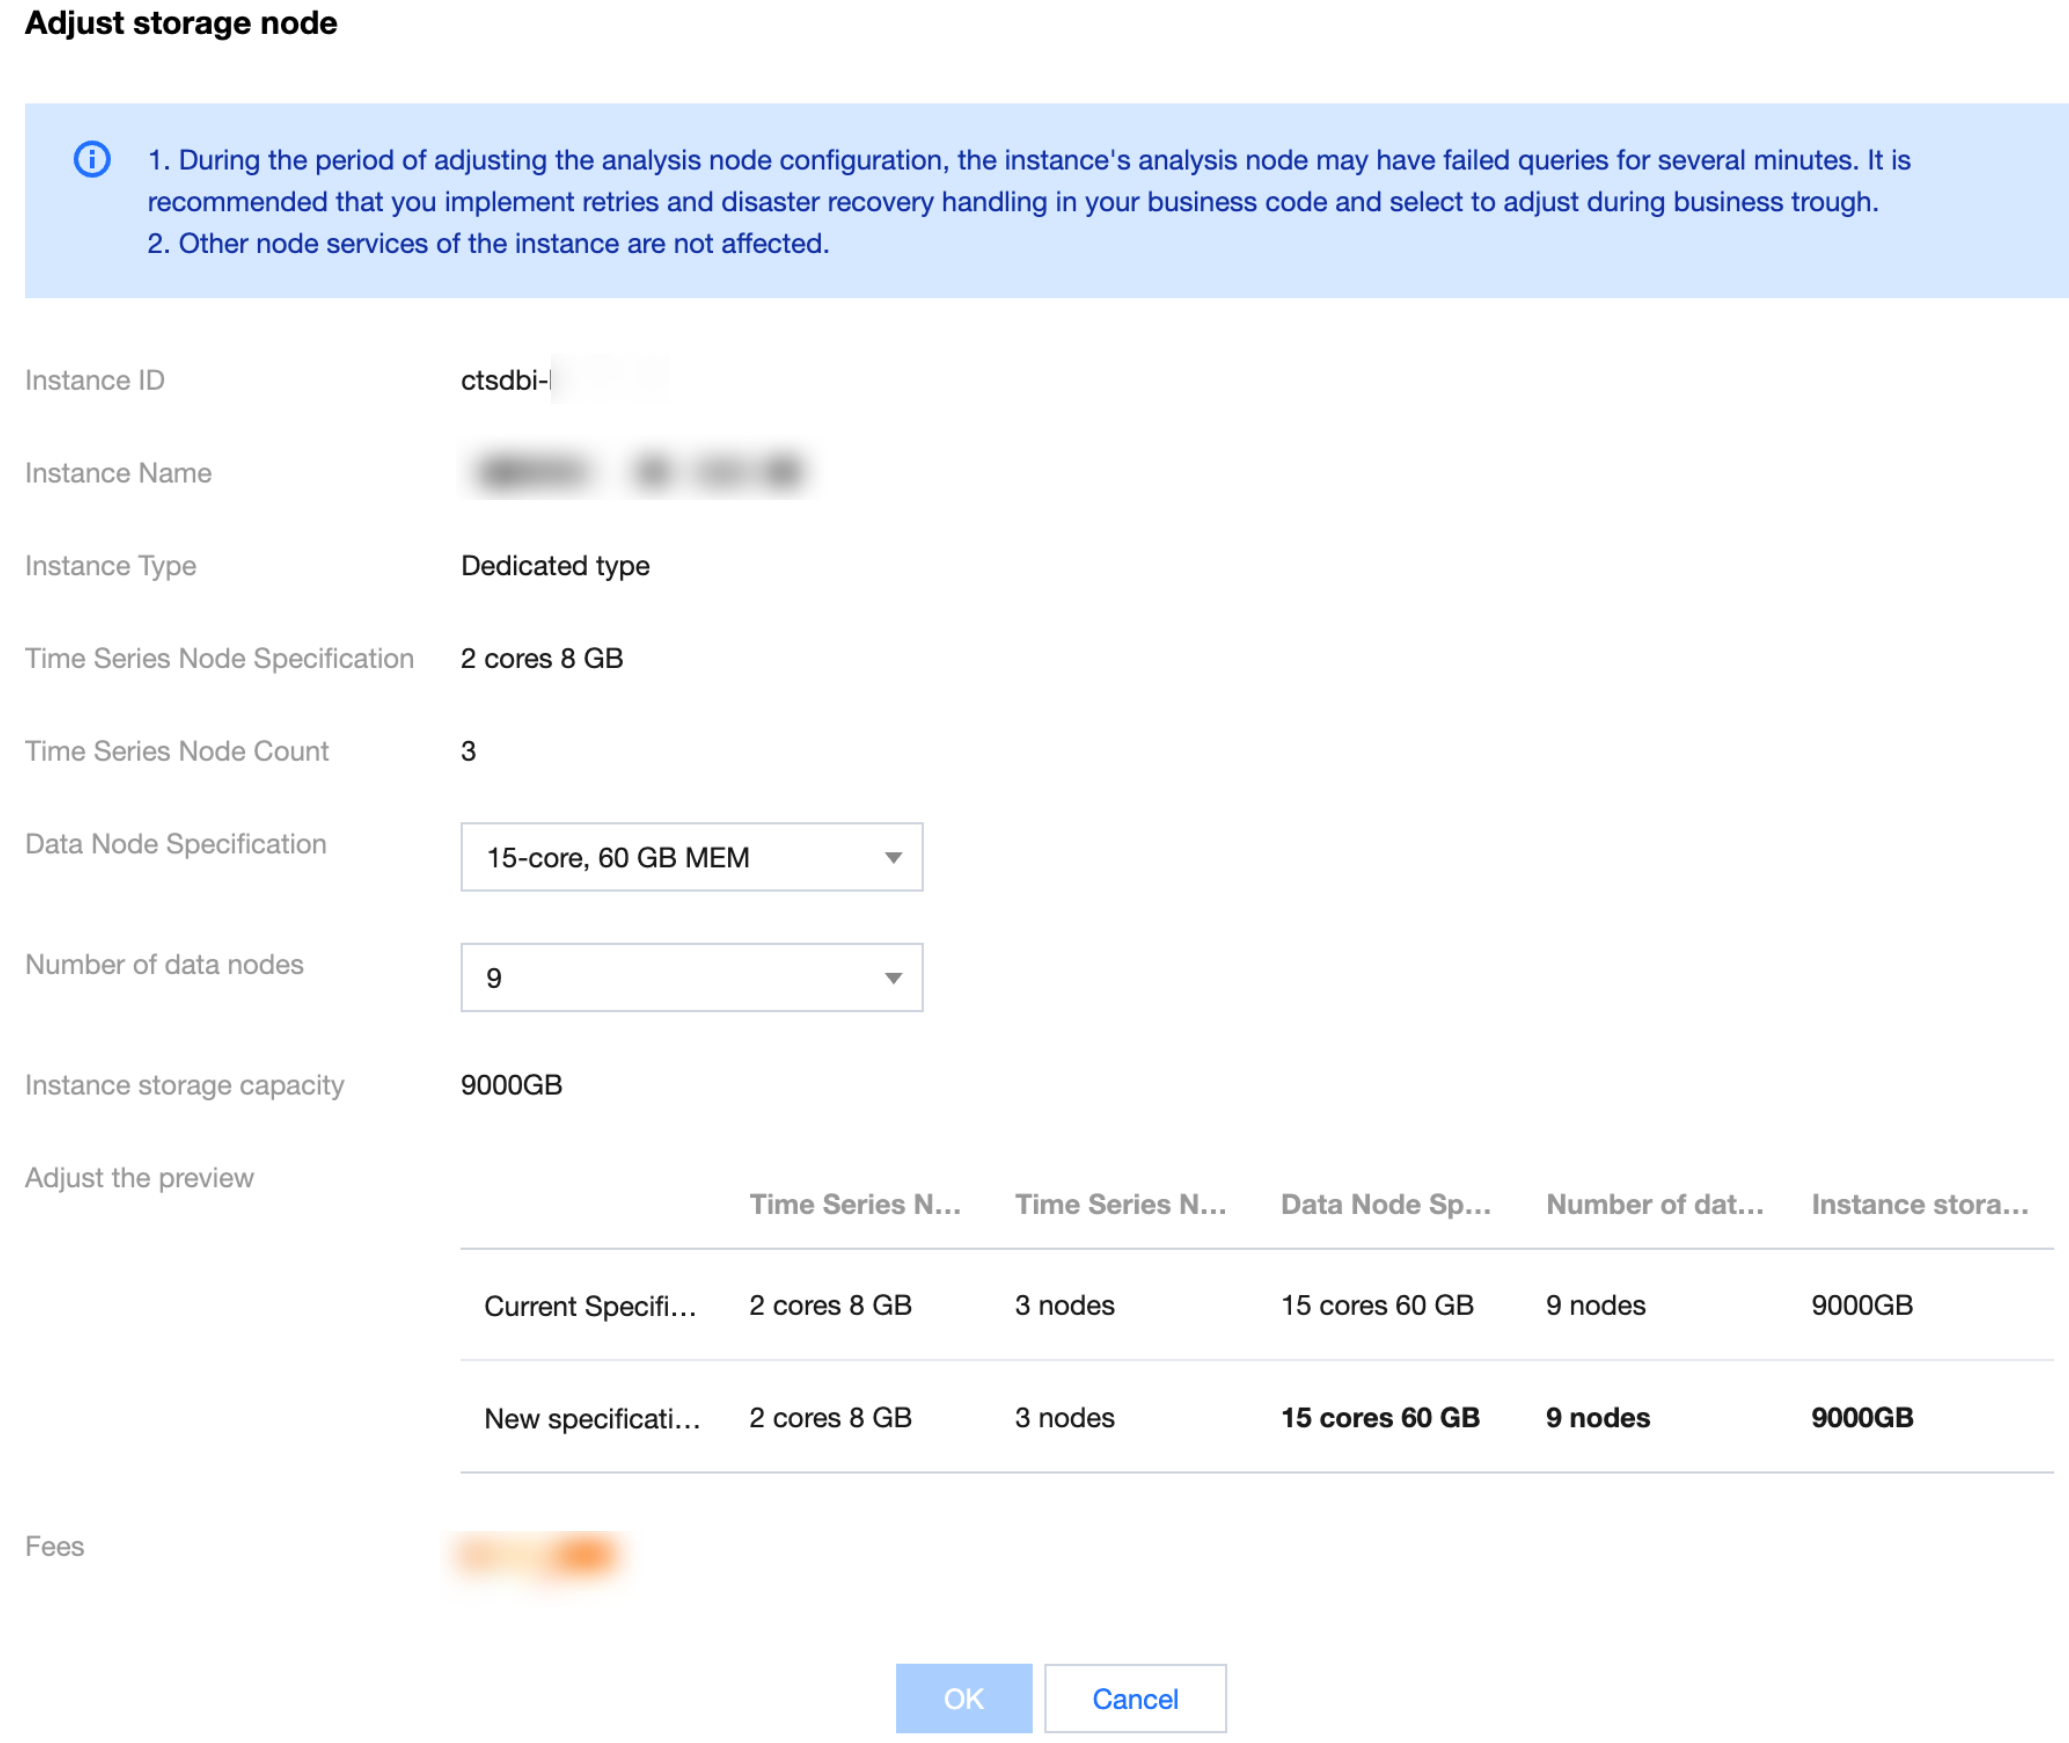Click the arrow on 15-core 60 GB MEM selector
The image size is (2069, 1743).
pyautogui.click(x=893, y=857)
